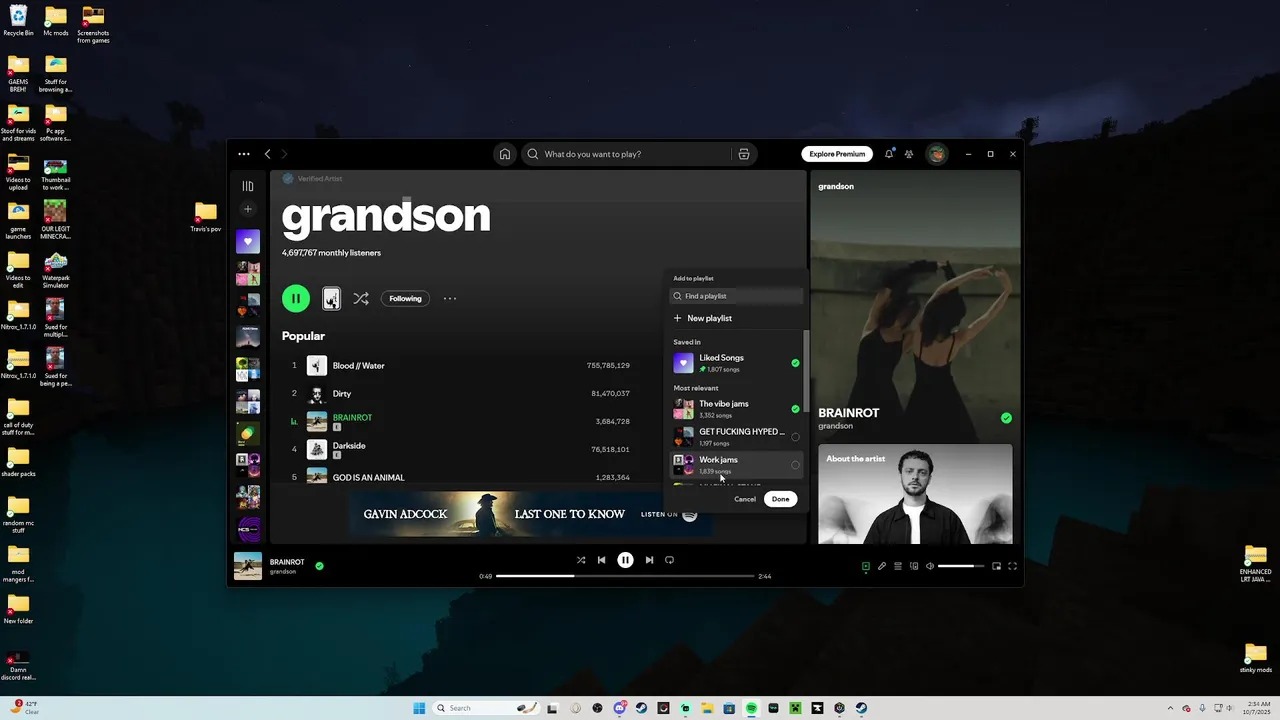Viewport: 1280px width, 720px height.
Task: Open the About the artist card
Action: click(915, 494)
